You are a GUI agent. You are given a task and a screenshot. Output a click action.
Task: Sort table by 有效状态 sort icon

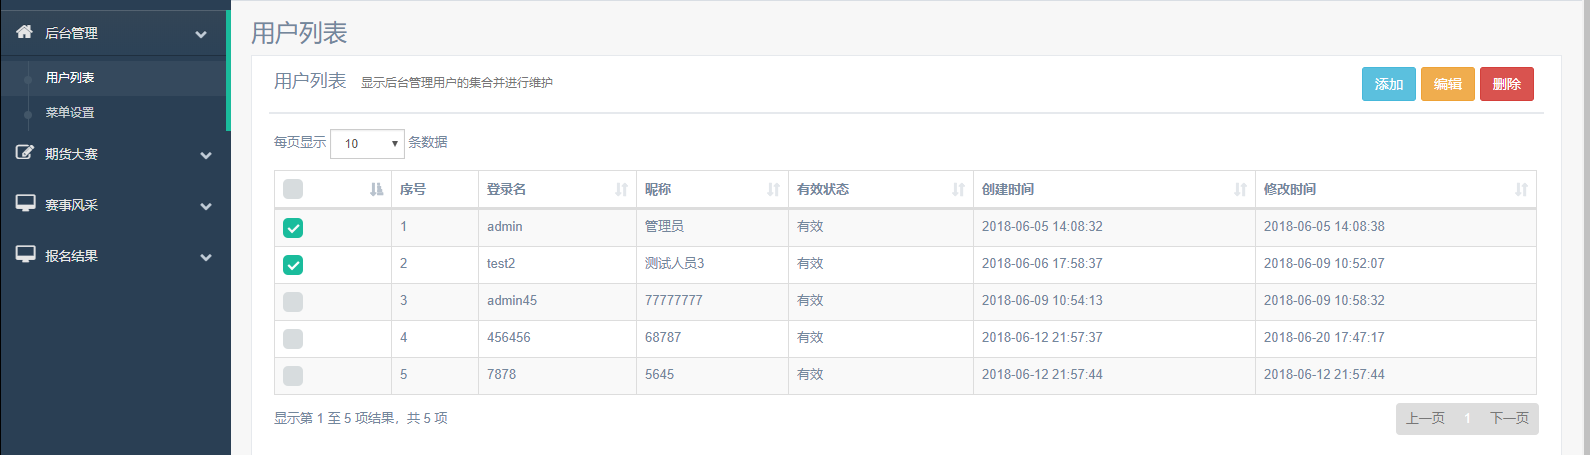click(x=958, y=189)
